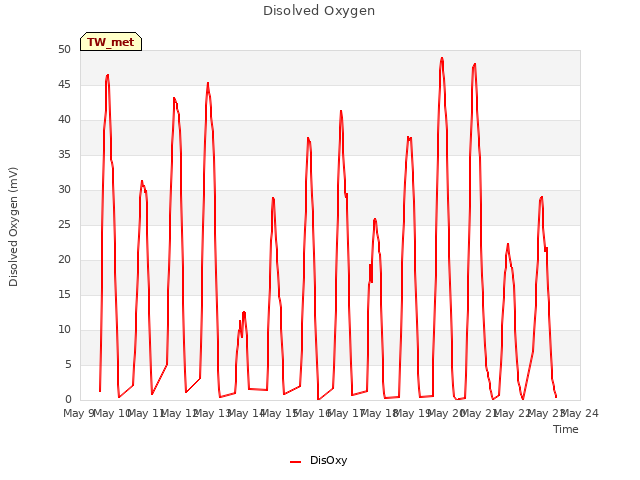640x480 pixels.
Task: Click the highest peak near May 20
Action: 442,59
